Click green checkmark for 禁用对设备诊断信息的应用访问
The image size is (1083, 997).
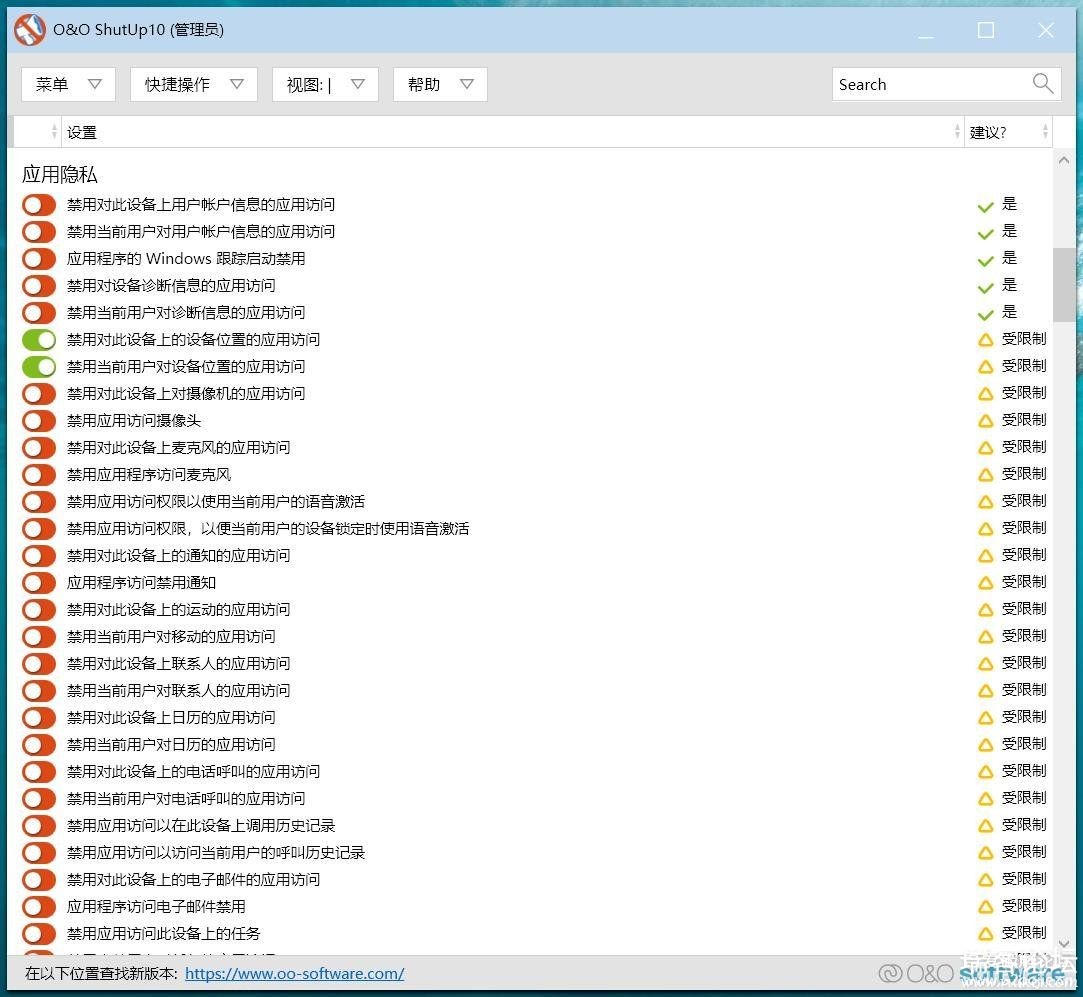pos(986,287)
